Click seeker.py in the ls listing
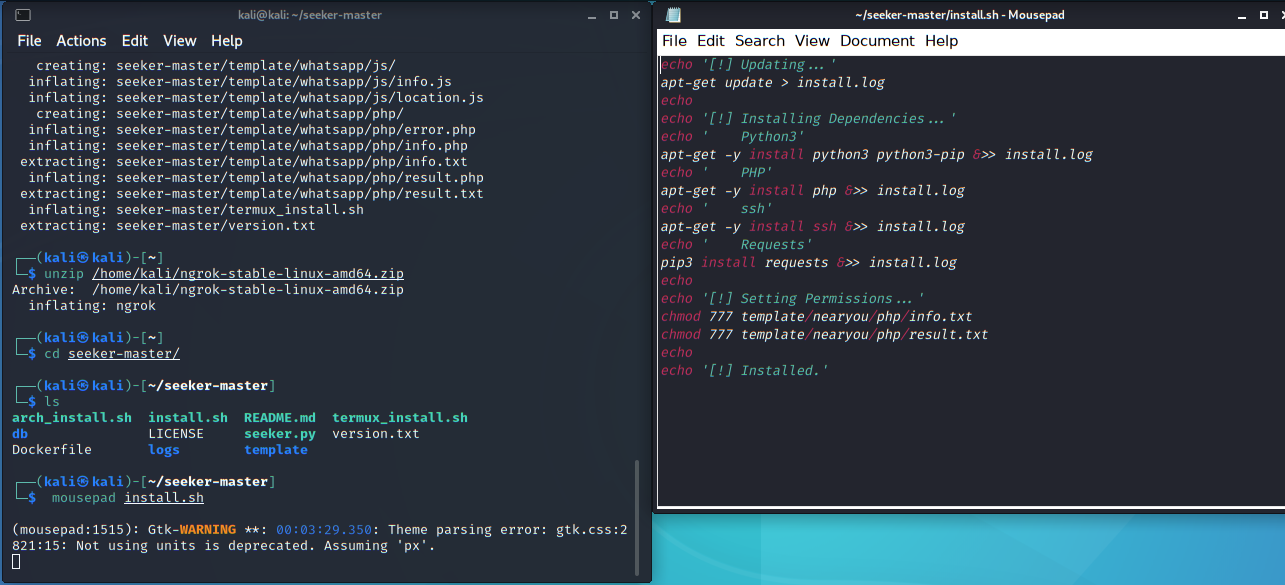1285x585 pixels. 280,433
